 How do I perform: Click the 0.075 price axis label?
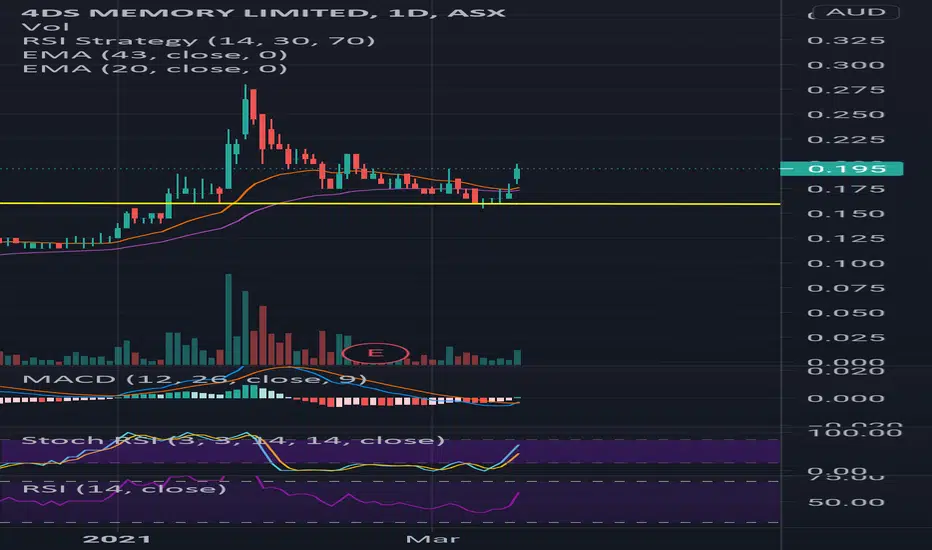point(846,288)
